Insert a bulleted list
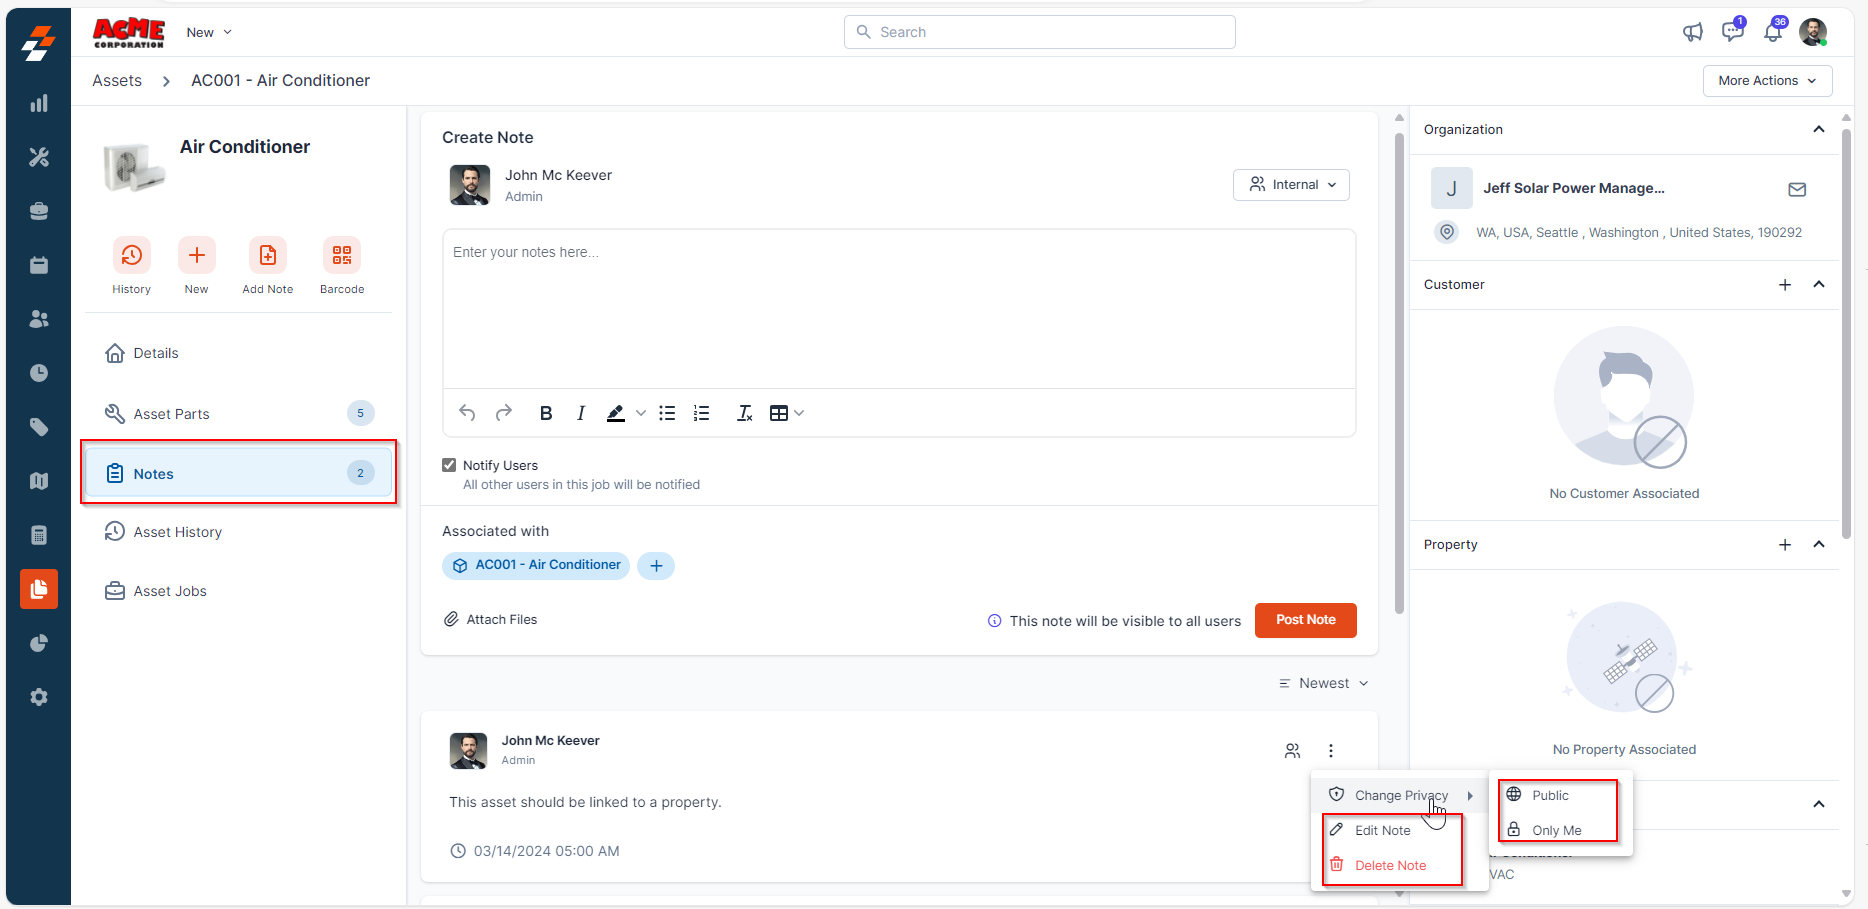Screen dimensions: 1868x909 point(667,413)
